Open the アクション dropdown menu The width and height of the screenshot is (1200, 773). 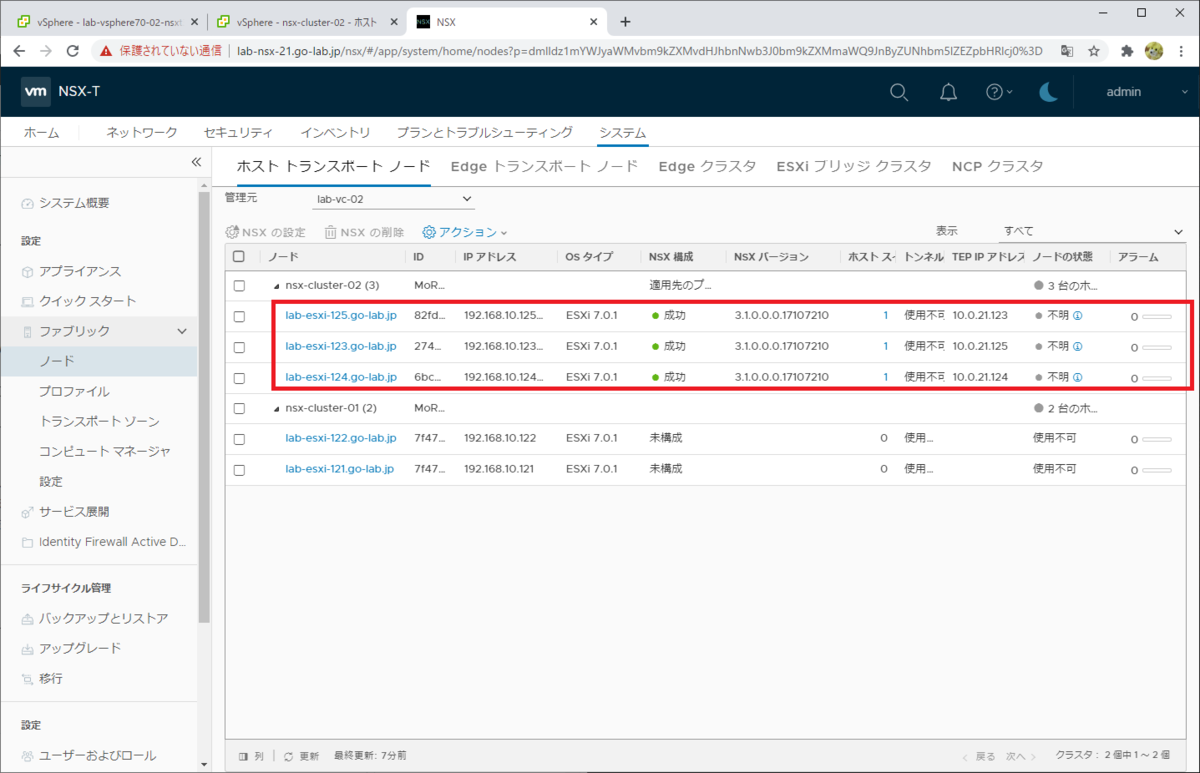tap(465, 232)
